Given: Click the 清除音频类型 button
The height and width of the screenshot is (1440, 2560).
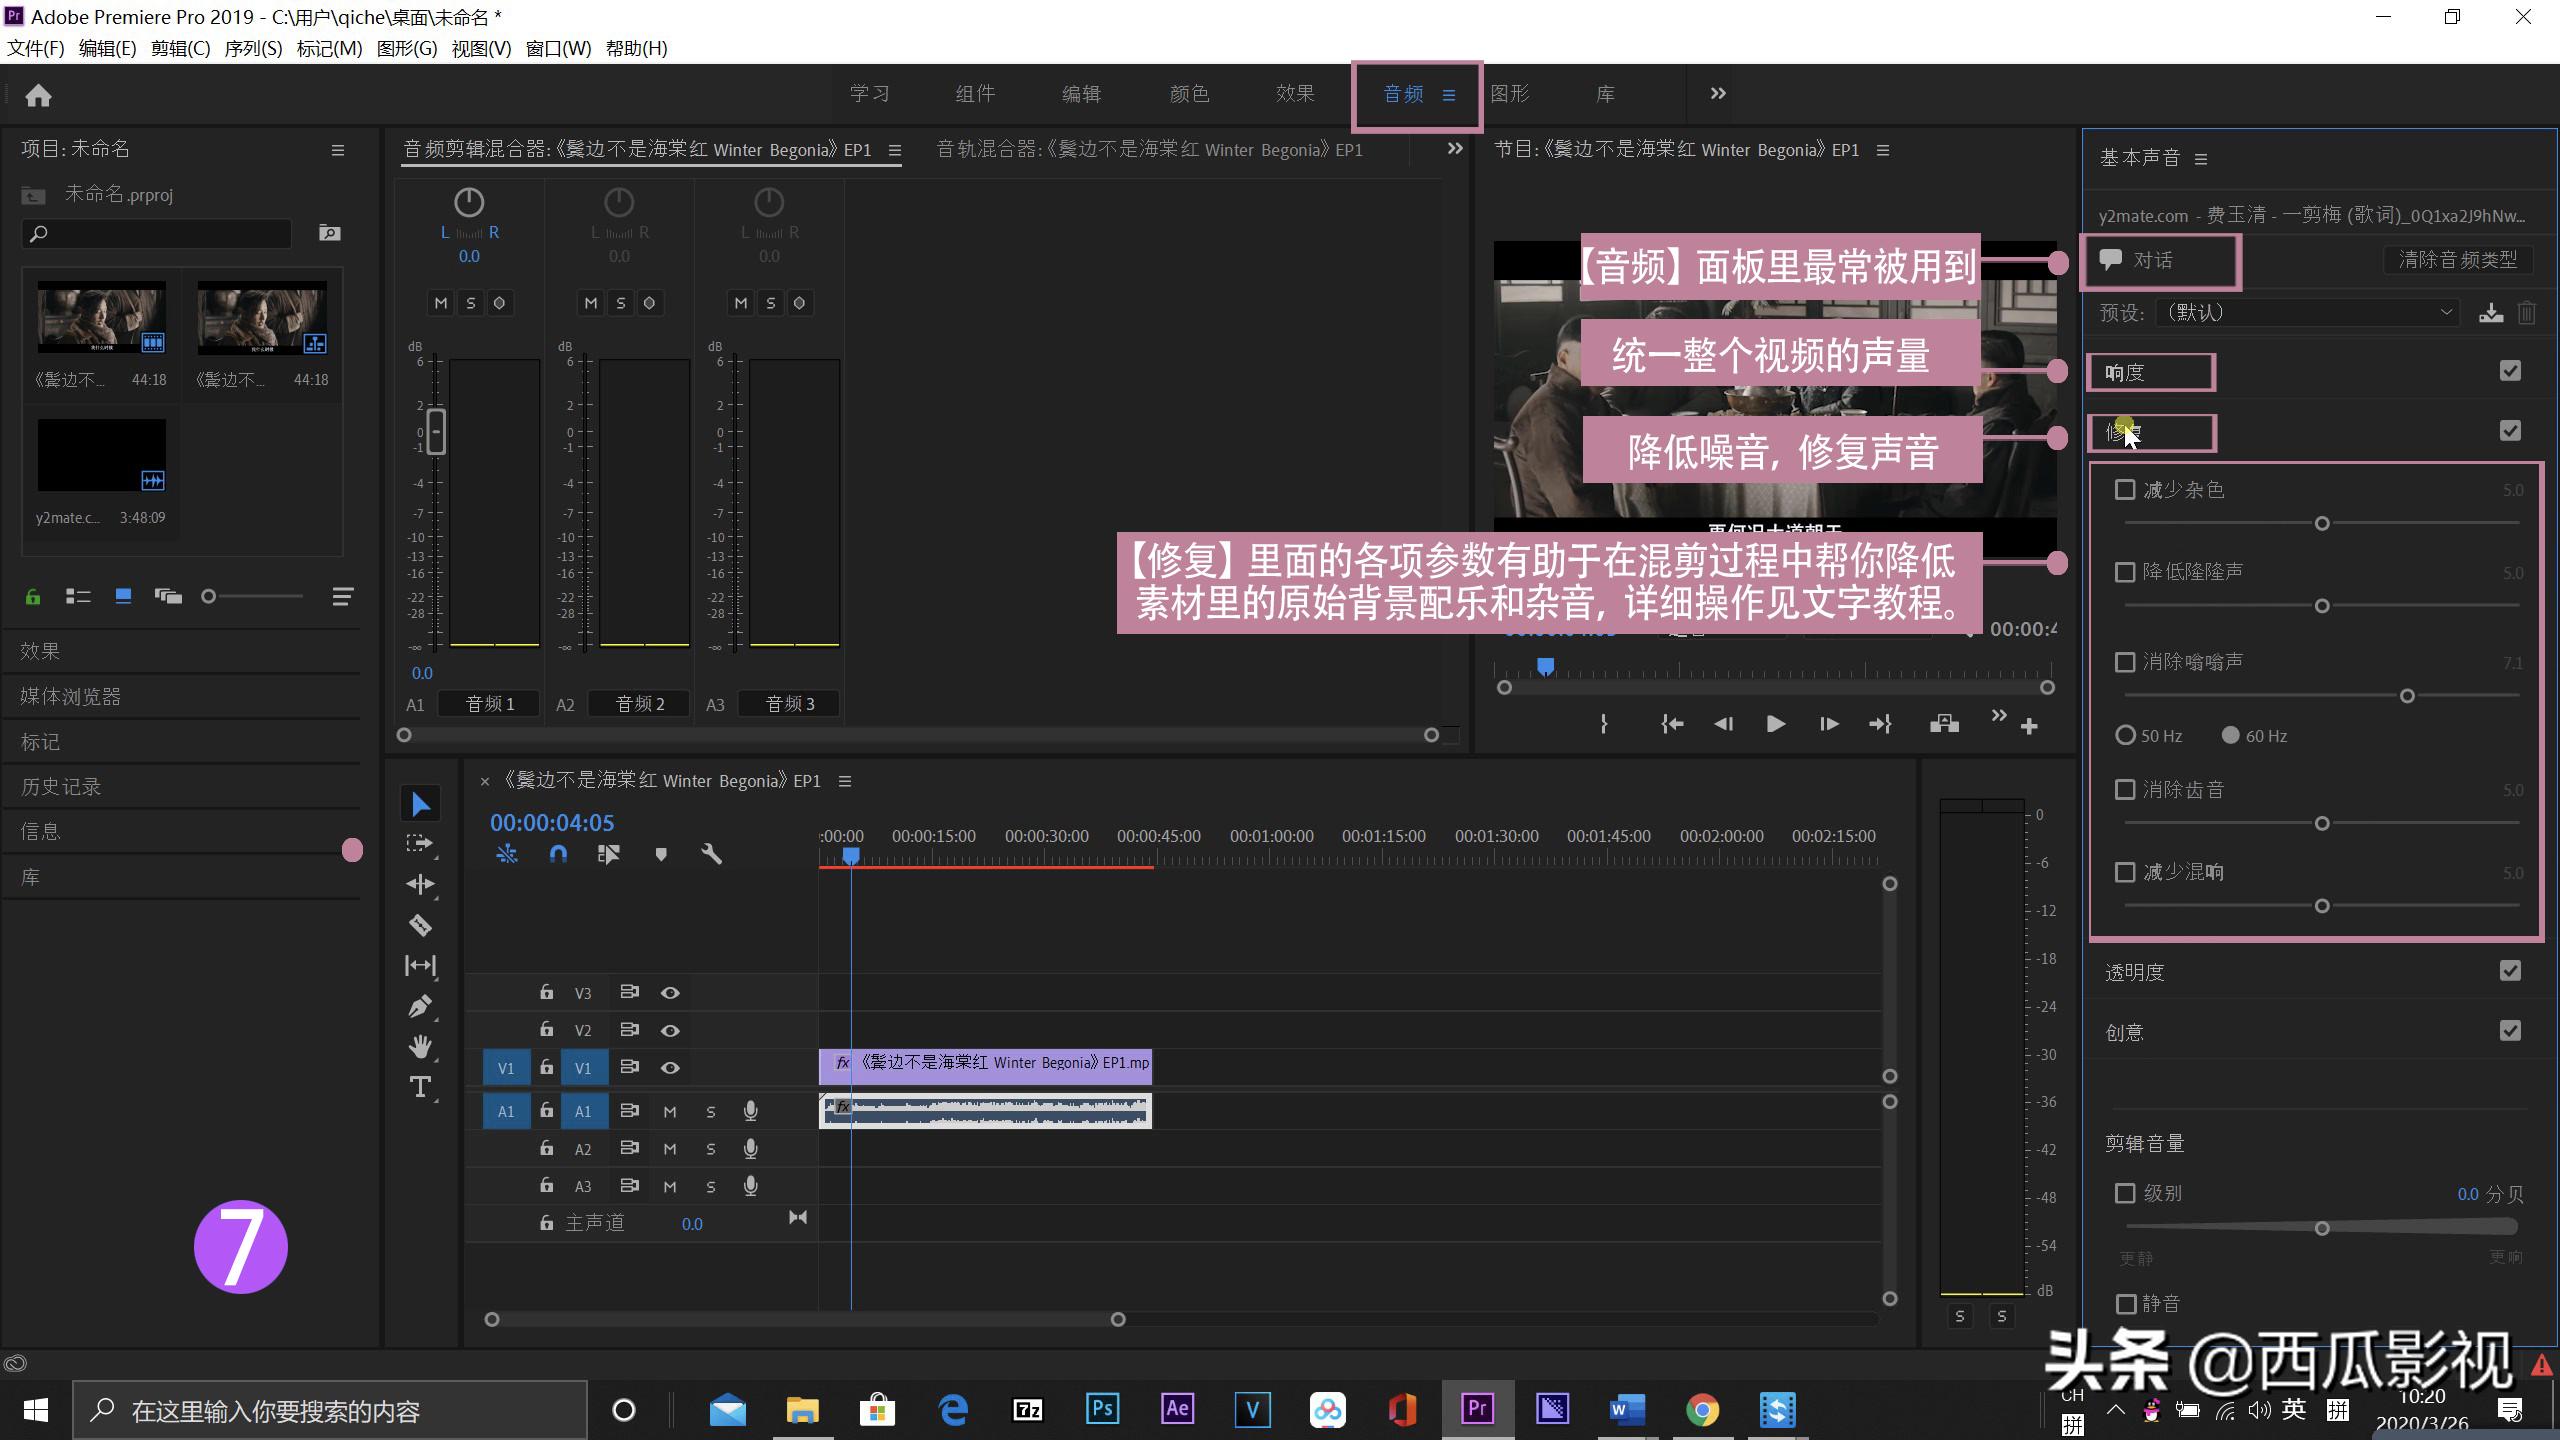Looking at the screenshot, I should 2457,260.
